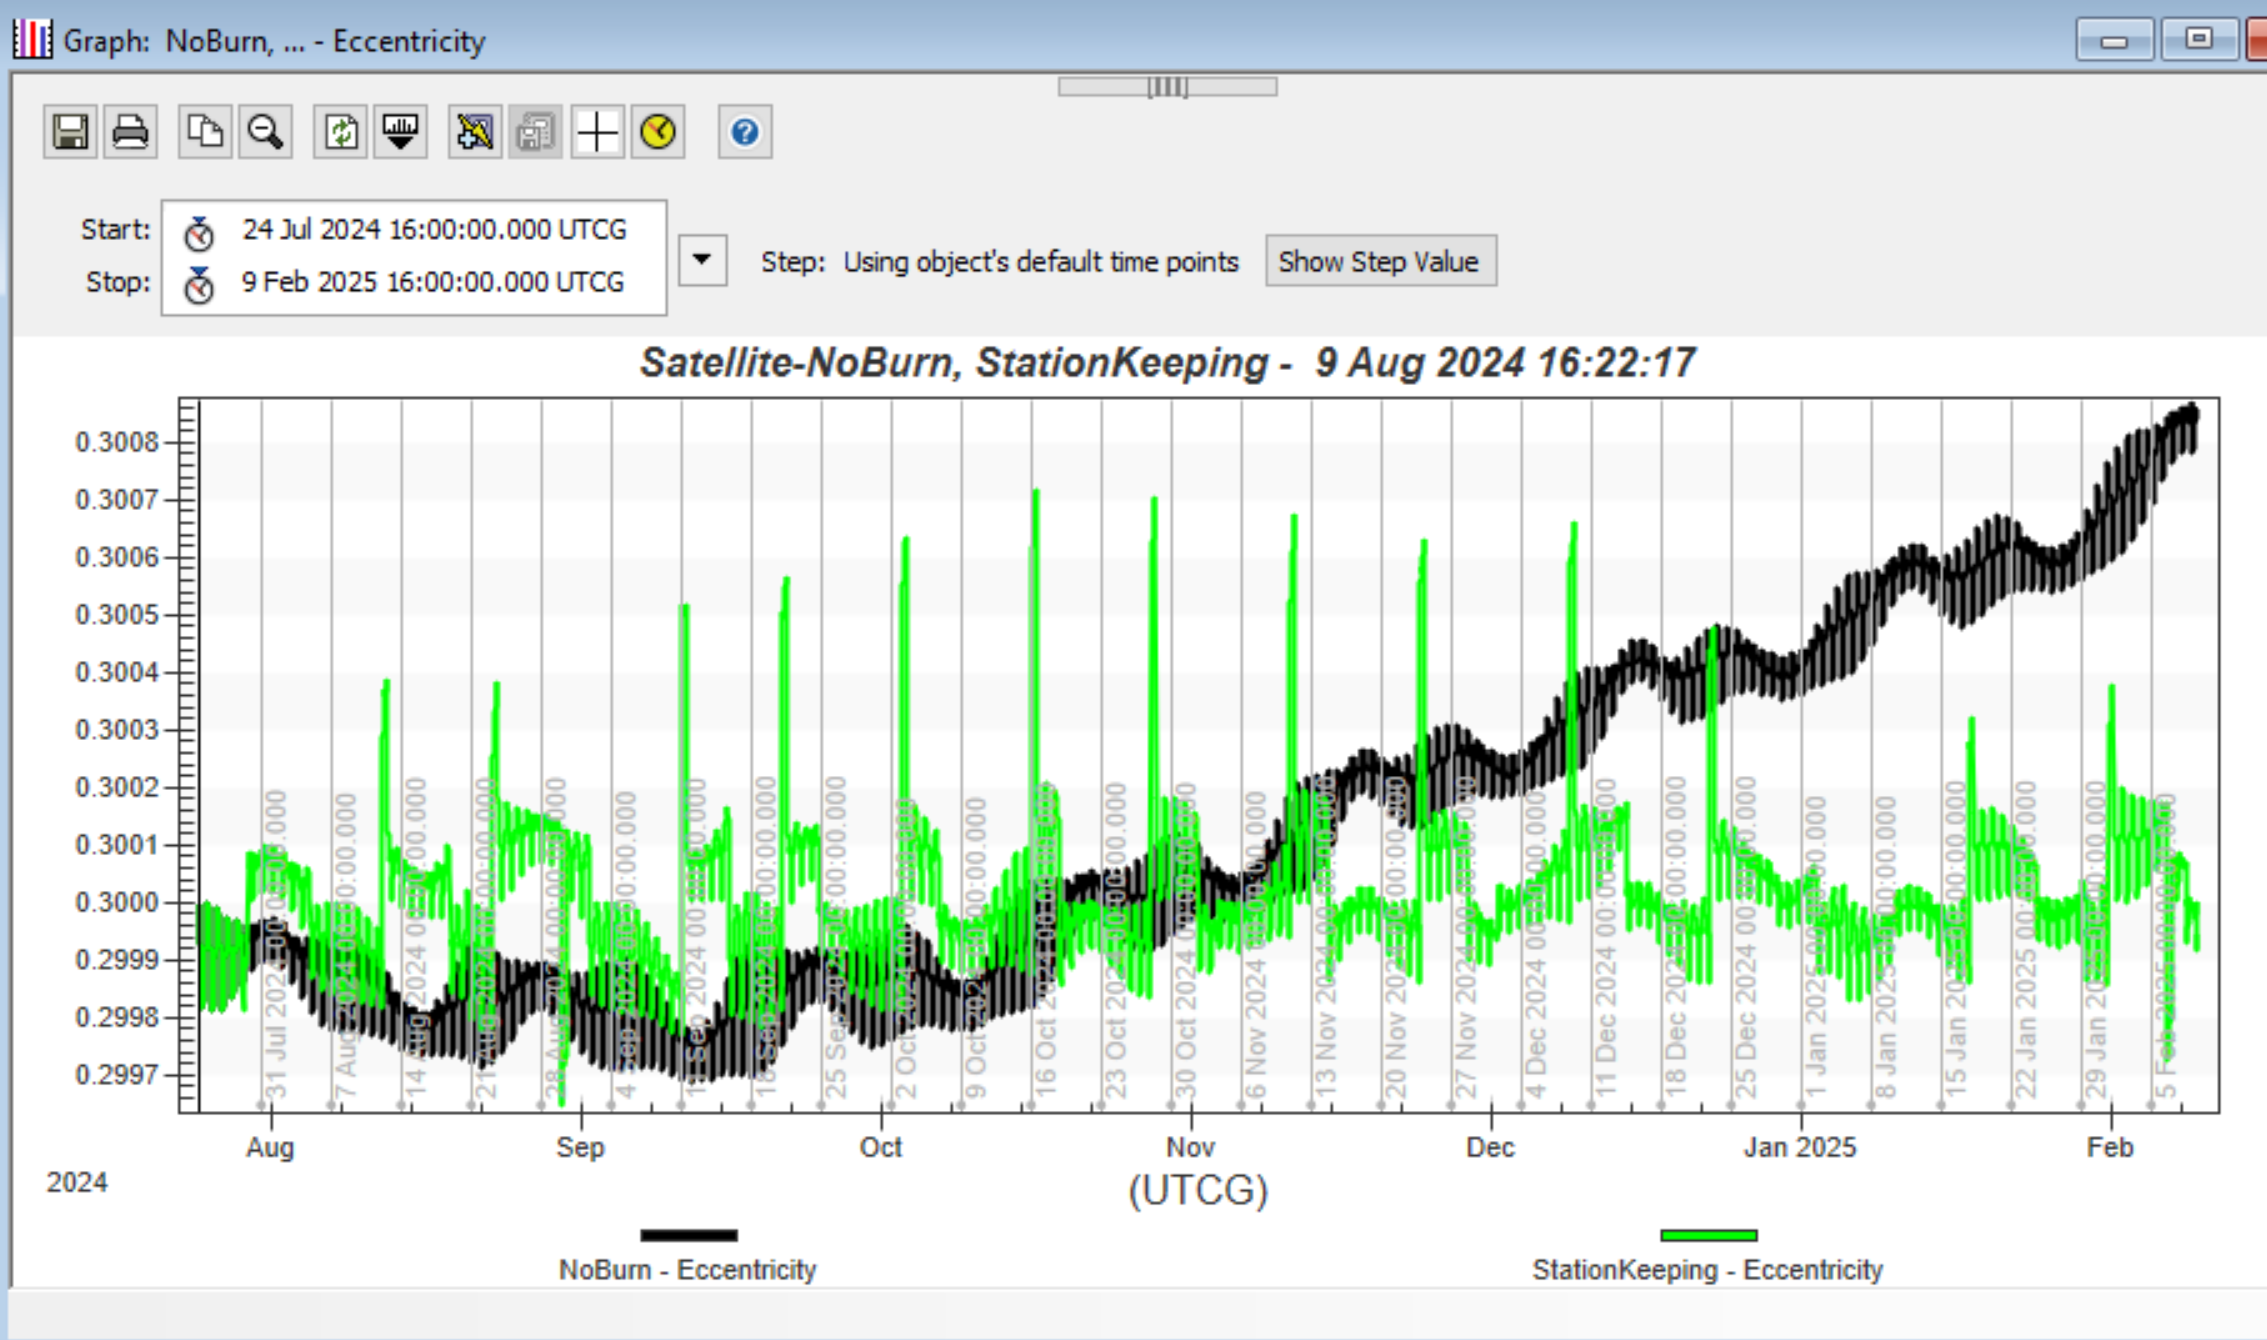This screenshot has width=2267, height=1340.
Task: Click the 0.3008 y-axis value
Action: tap(117, 442)
